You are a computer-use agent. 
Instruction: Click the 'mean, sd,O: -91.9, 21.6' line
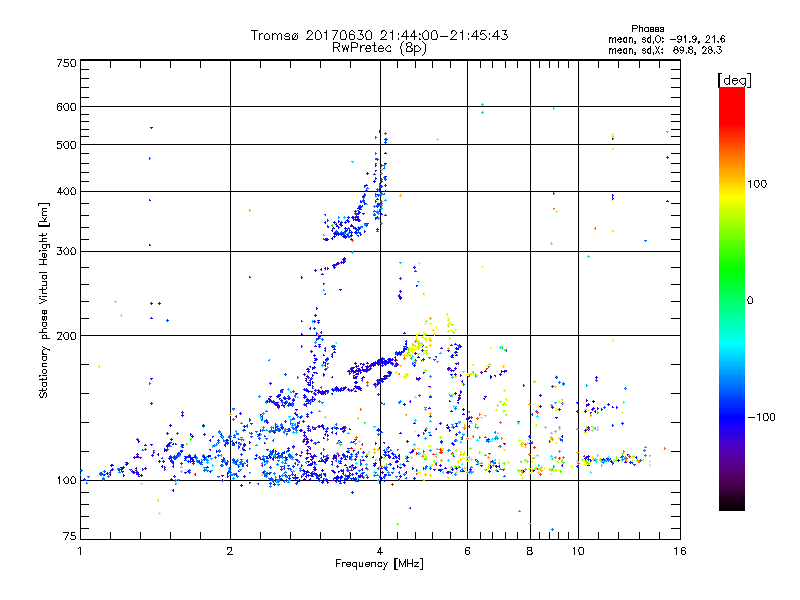click(666, 39)
